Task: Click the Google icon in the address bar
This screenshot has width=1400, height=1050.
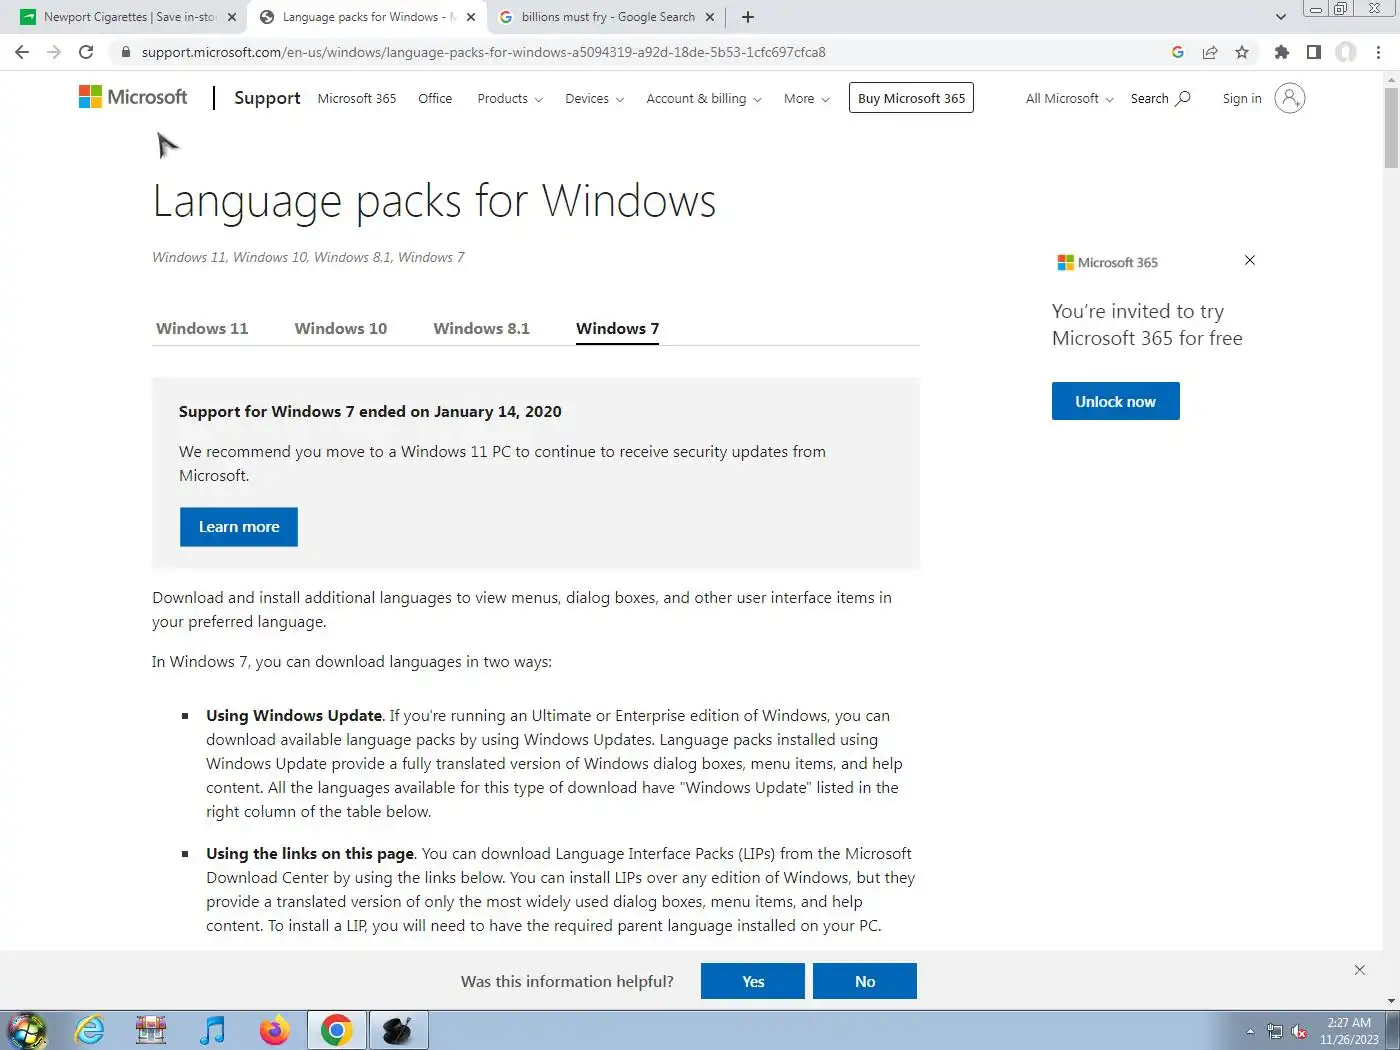Action: click(1177, 52)
